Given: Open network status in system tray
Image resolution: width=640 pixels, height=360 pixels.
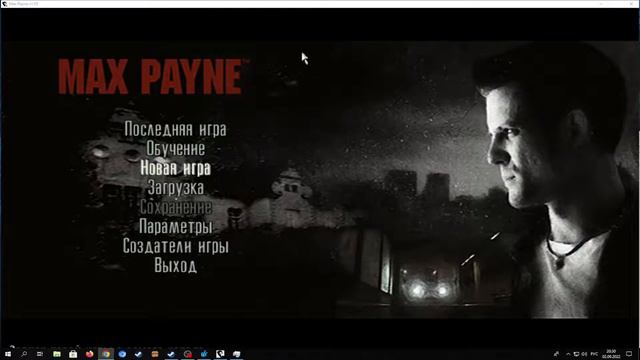Looking at the screenshot, I should tap(576, 354).
